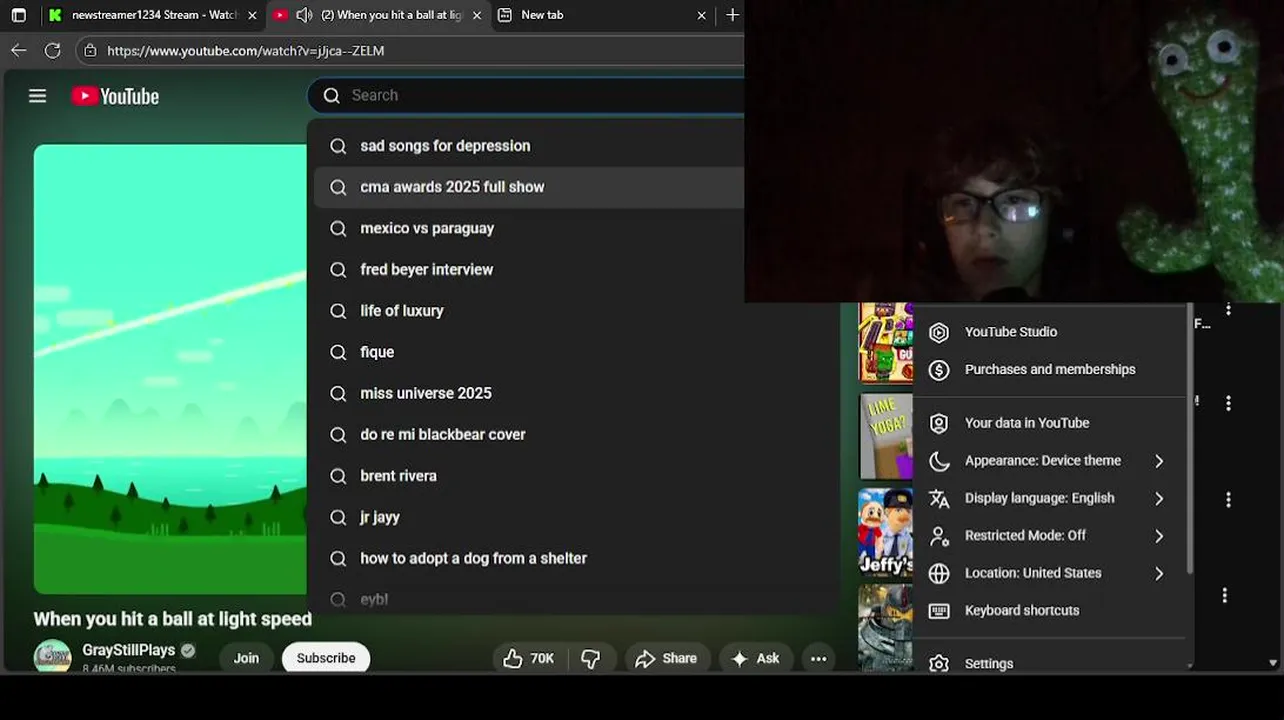Open GrayStillPlays channel avatar
This screenshot has height=720, width=1284.
[53, 656]
